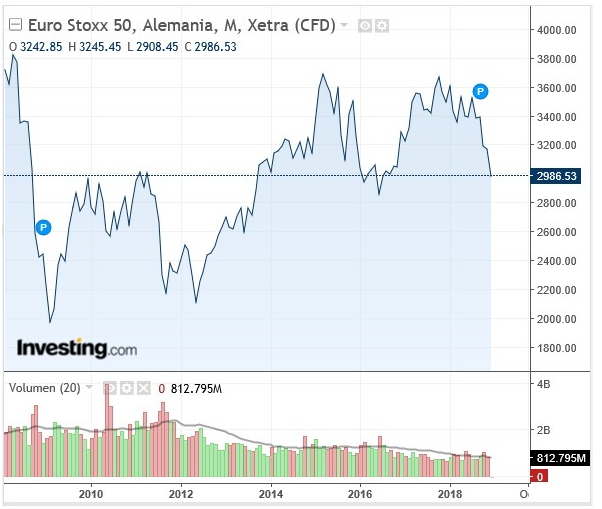Click the 2014 label on time axis
The image size is (602, 509).
[271, 494]
